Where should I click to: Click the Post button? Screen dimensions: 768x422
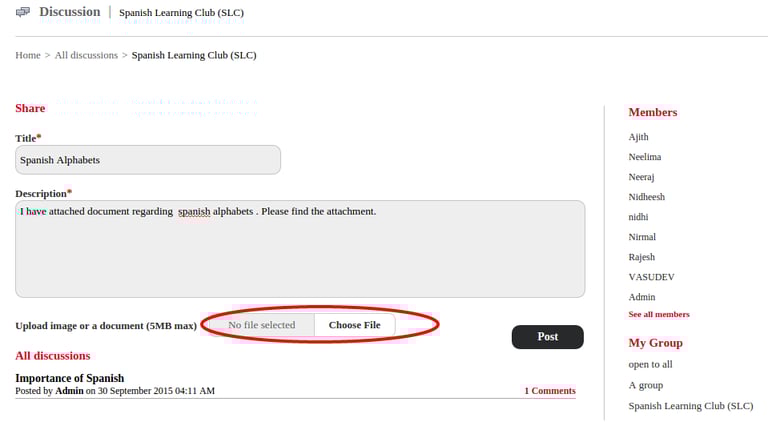pyautogui.click(x=547, y=337)
